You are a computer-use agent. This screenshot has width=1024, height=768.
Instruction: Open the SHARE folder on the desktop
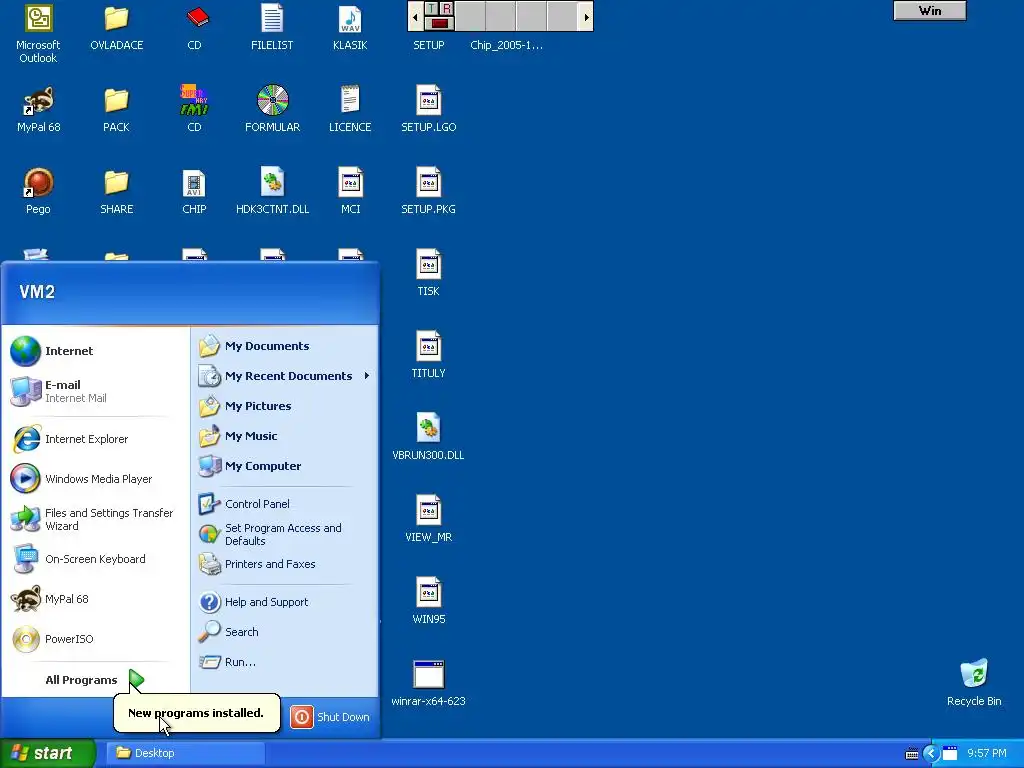coord(116,192)
